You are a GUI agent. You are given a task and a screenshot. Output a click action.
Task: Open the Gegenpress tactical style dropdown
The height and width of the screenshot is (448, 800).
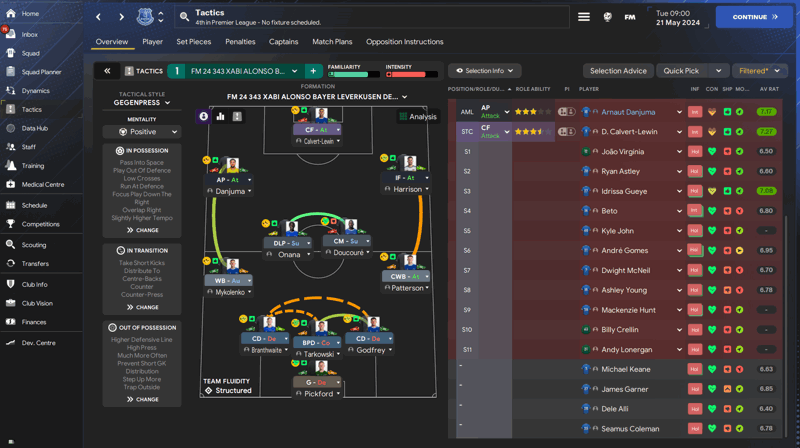pos(142,103)
